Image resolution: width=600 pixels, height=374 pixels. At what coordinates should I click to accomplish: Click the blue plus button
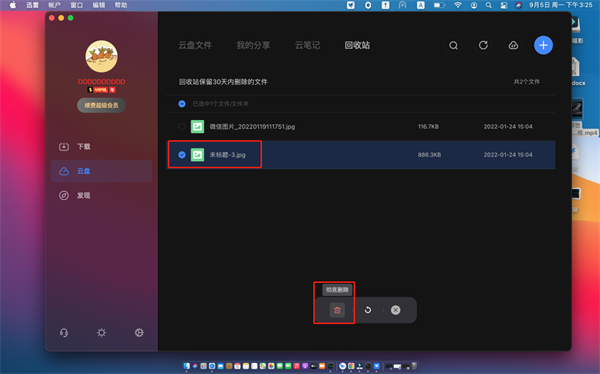pos(543,45)
